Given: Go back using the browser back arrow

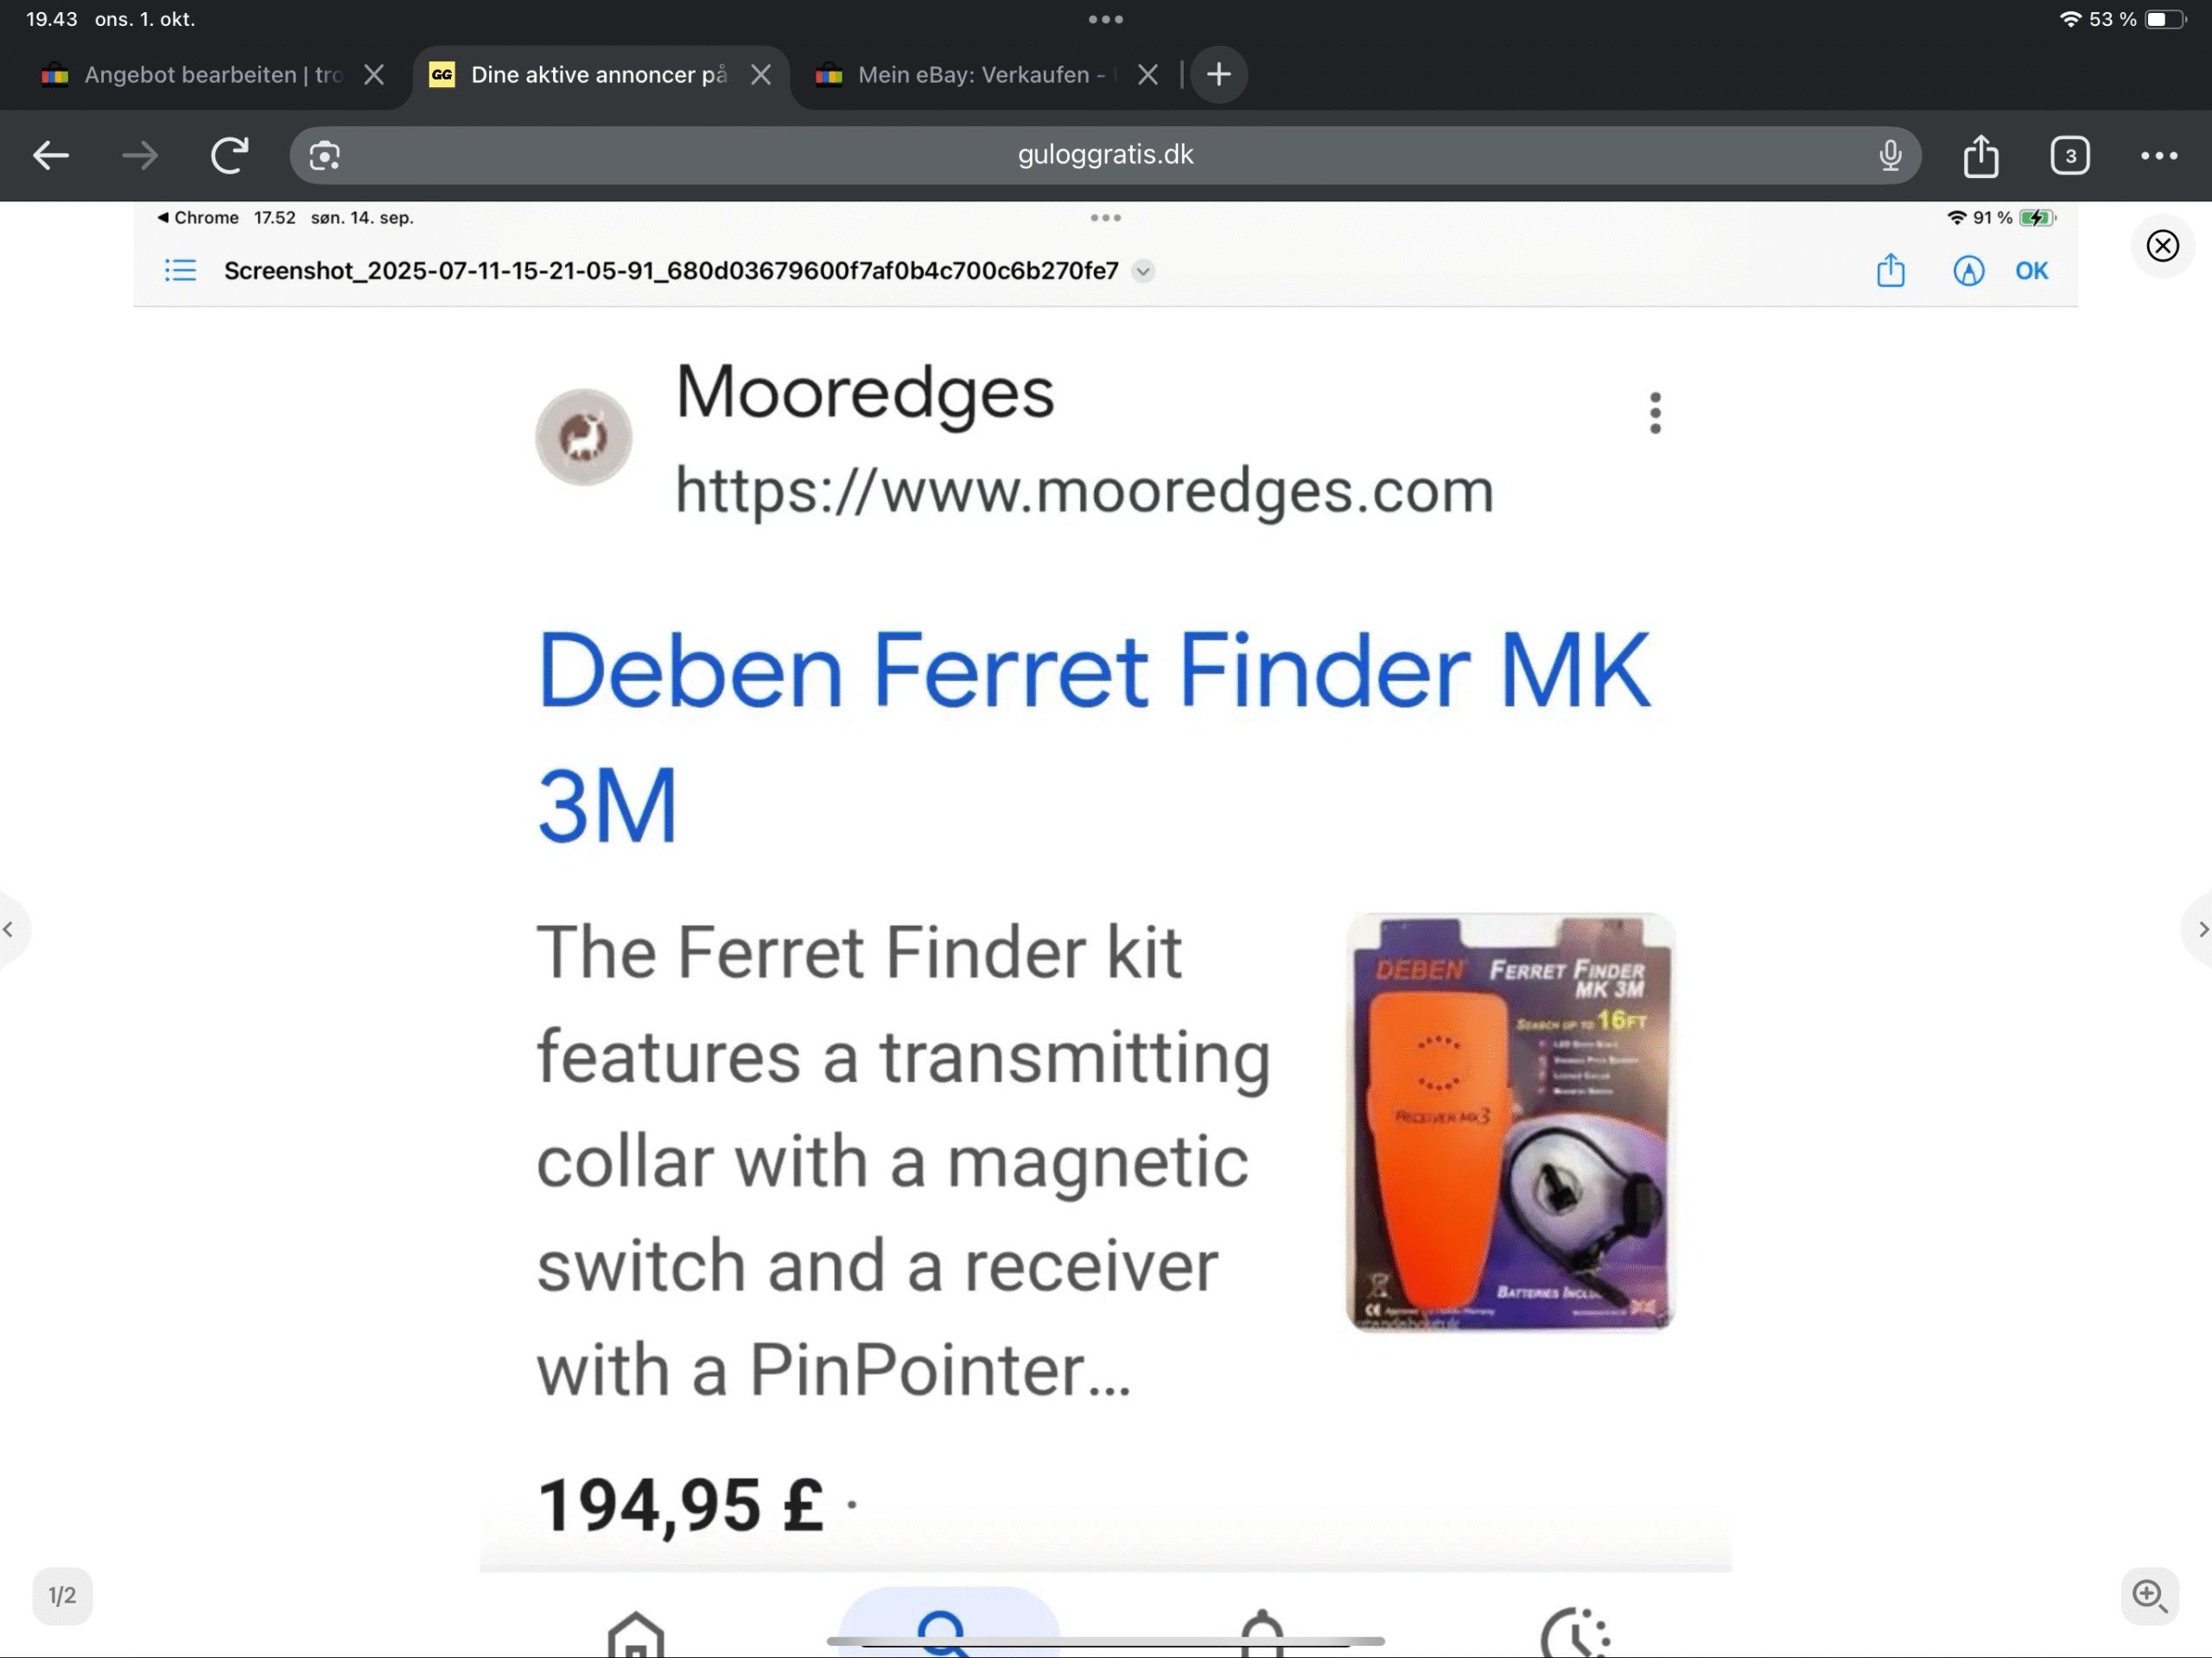Looking at the screenshot, I should tap(50, 155).
